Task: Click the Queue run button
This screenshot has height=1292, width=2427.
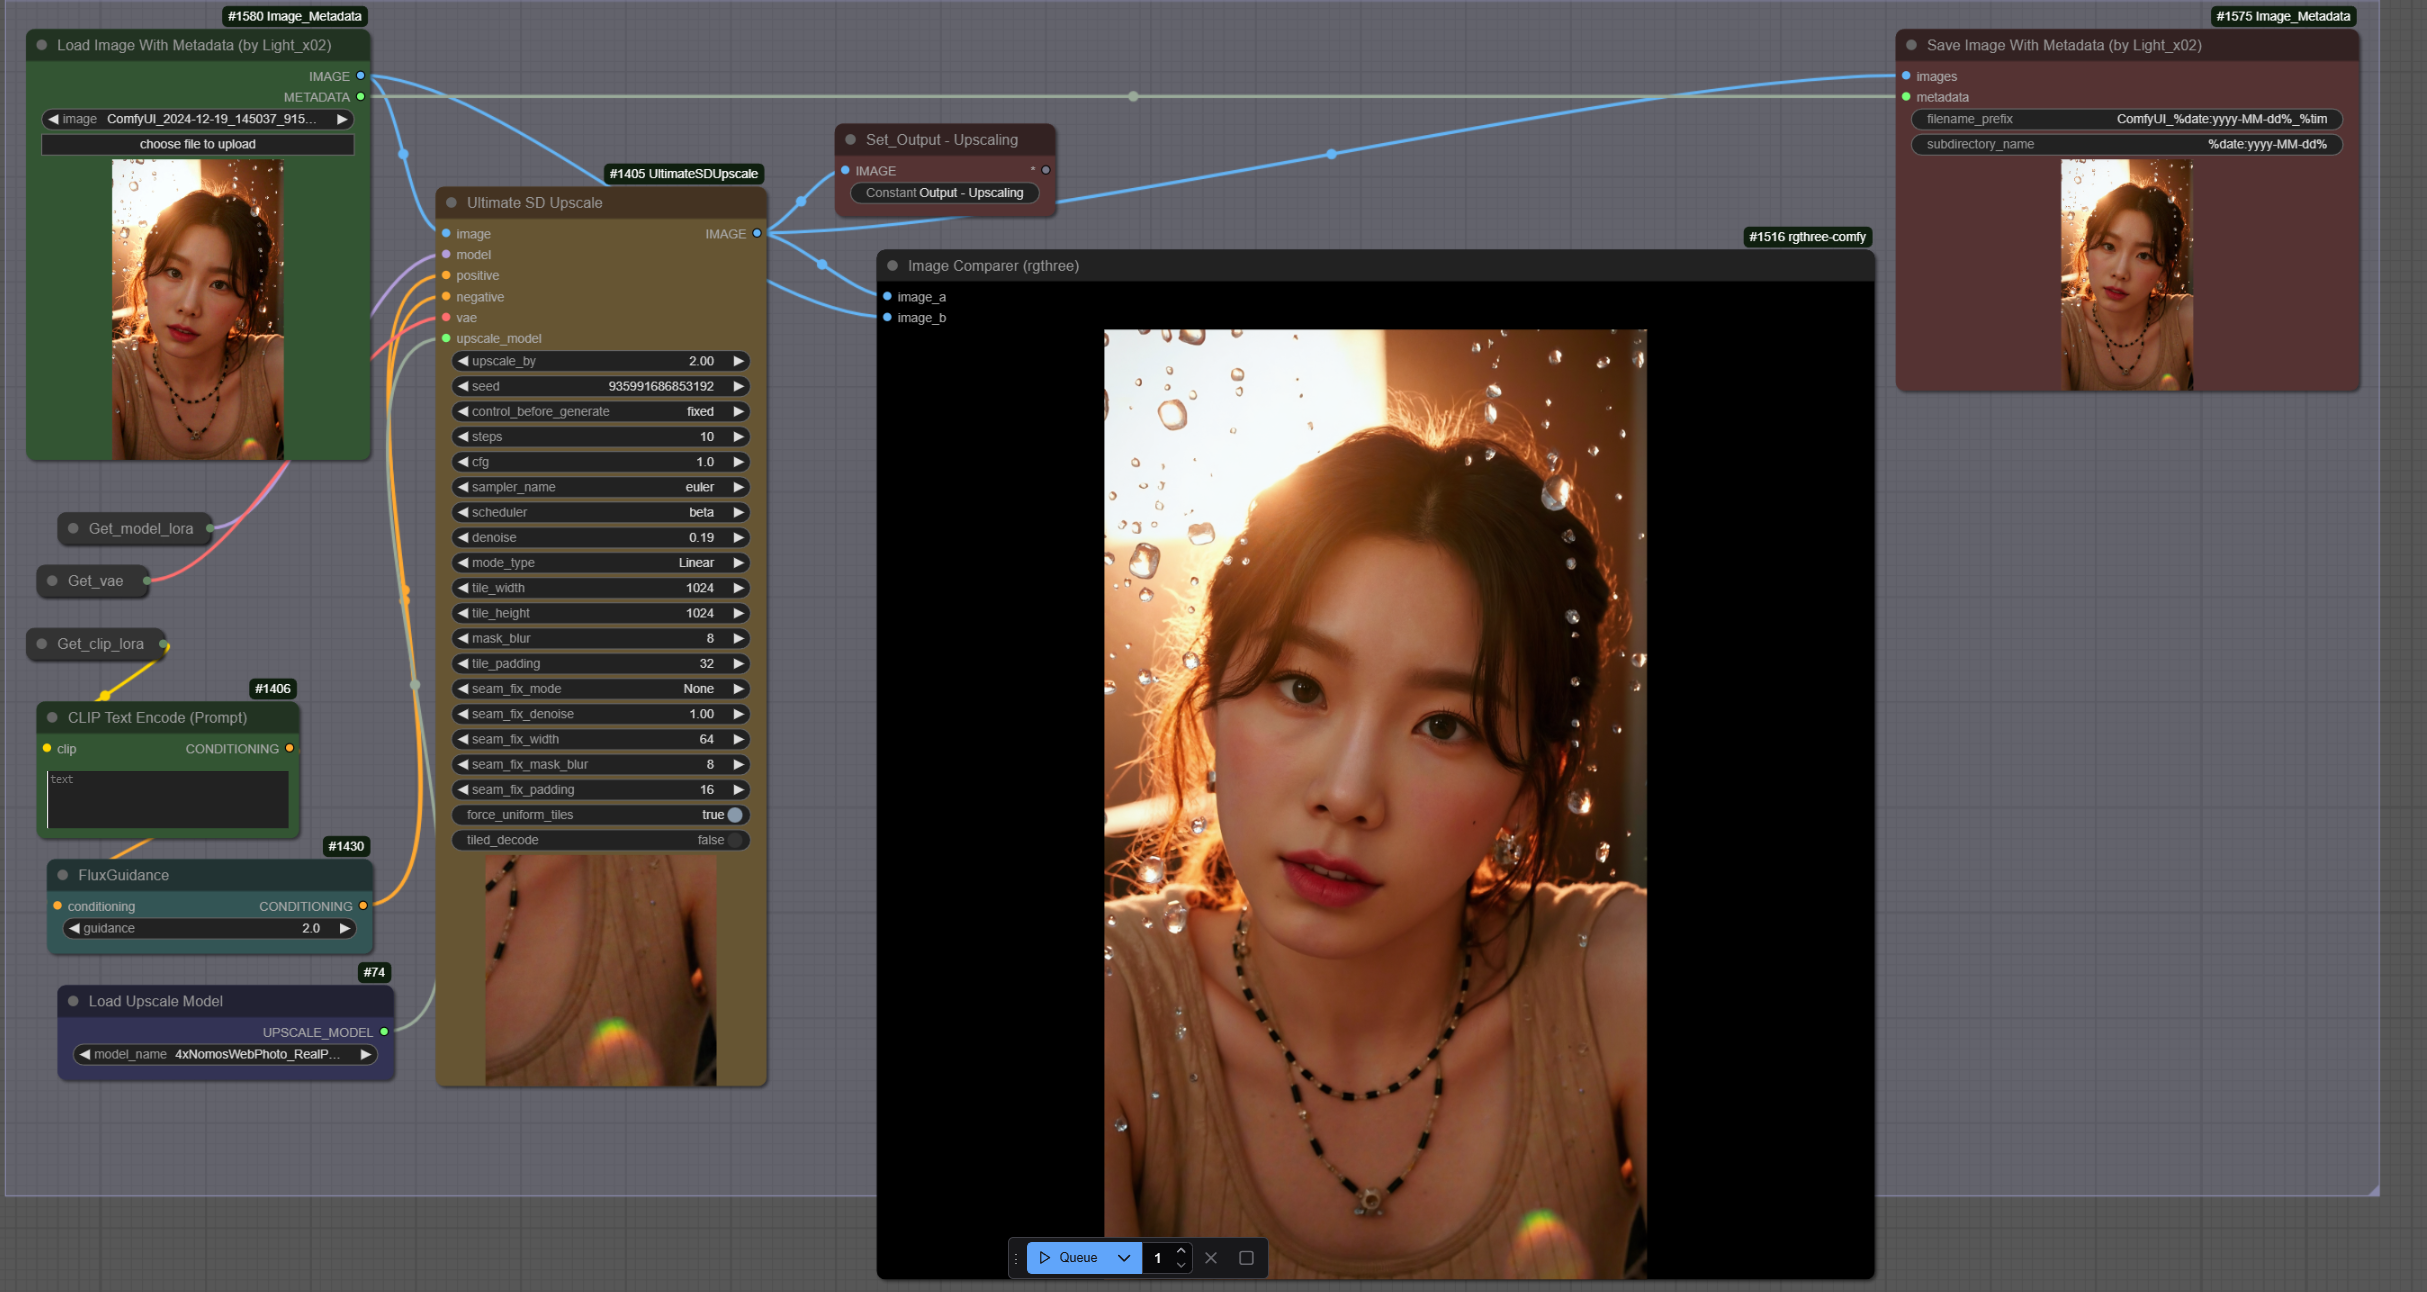Action: click(1068, 1257)
